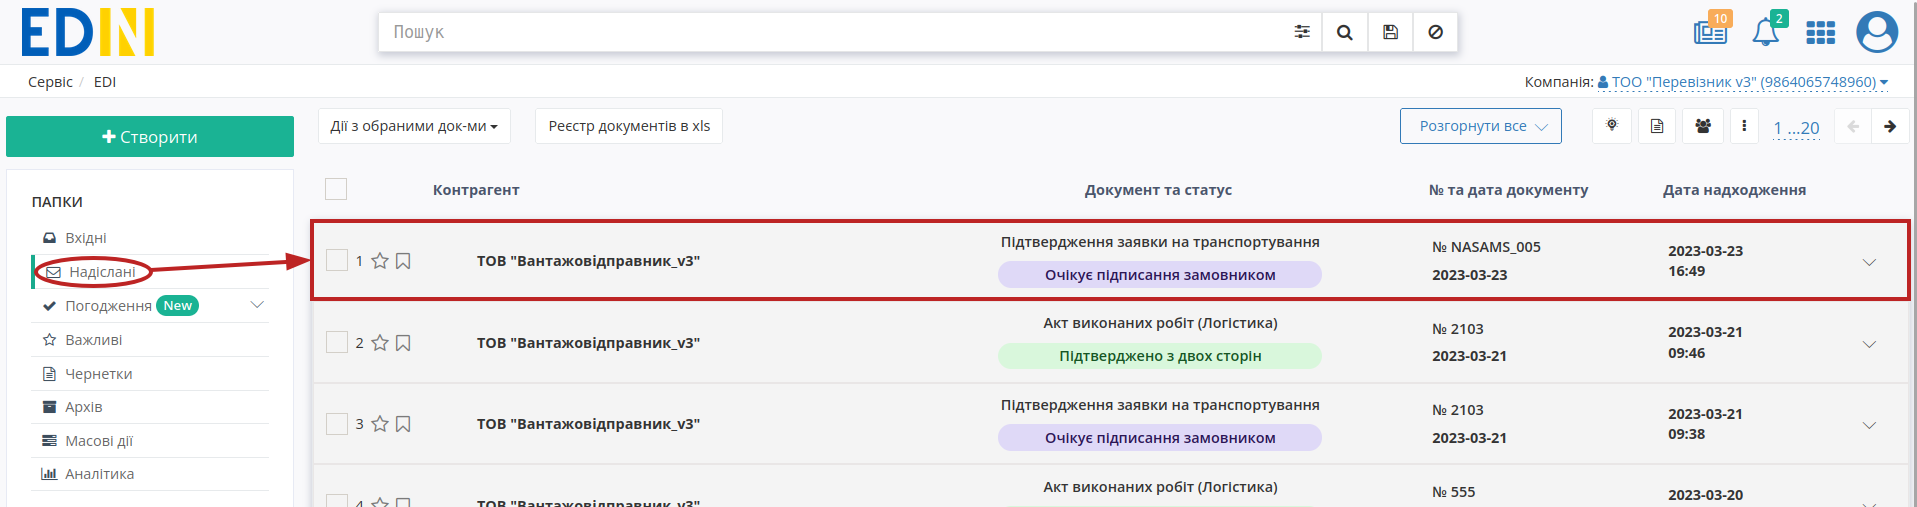Image resolution: width=1917 pixels, height=507 pixels.
Task: Click Сервіс breadcrumb link
Action: tap(50, 82)
